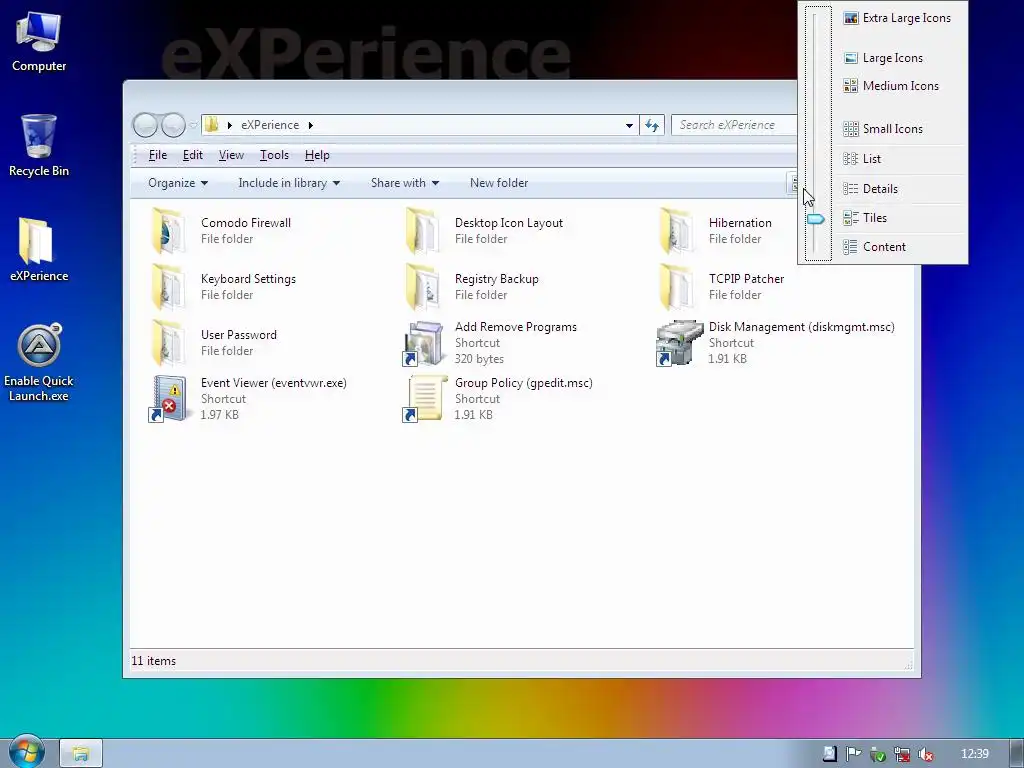Click the Explorer forward navigation button
1024x768 pixels.
tap(173, 125)
